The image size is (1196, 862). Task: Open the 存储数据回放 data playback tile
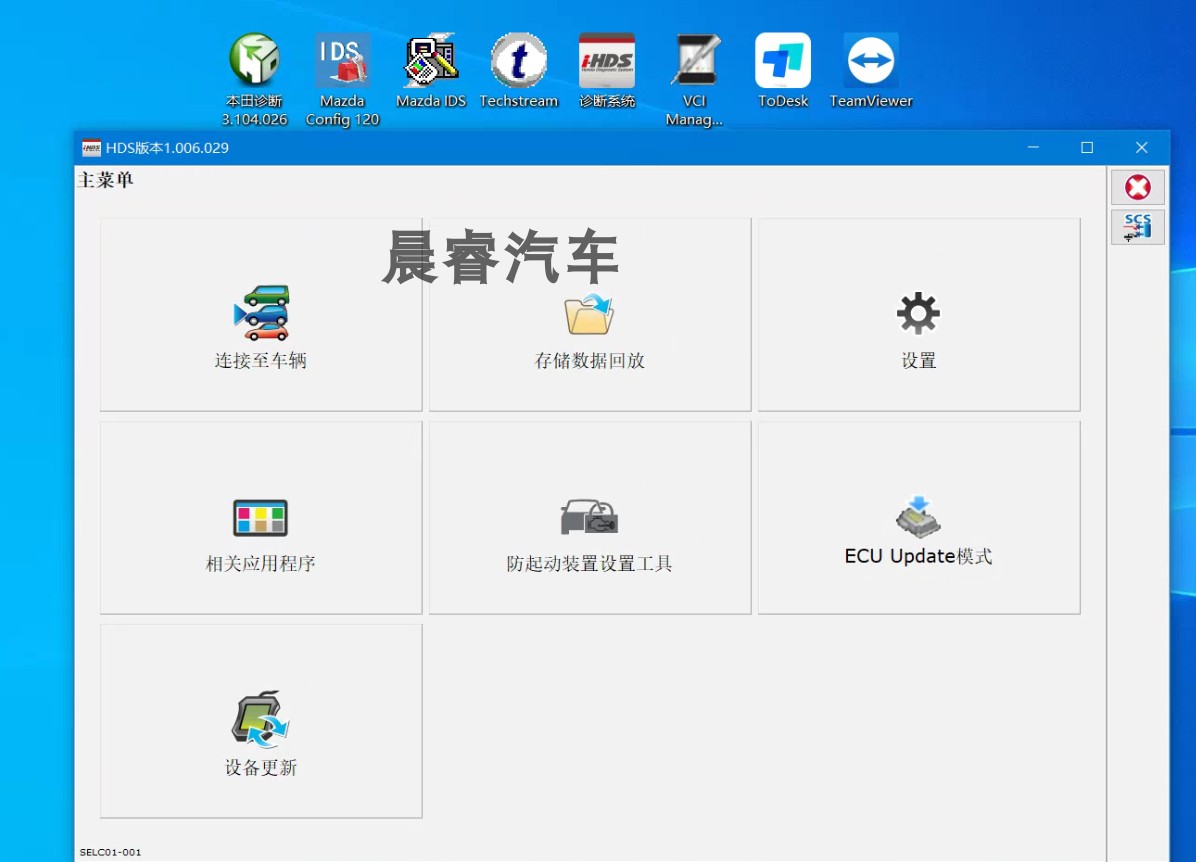(590, 314)
